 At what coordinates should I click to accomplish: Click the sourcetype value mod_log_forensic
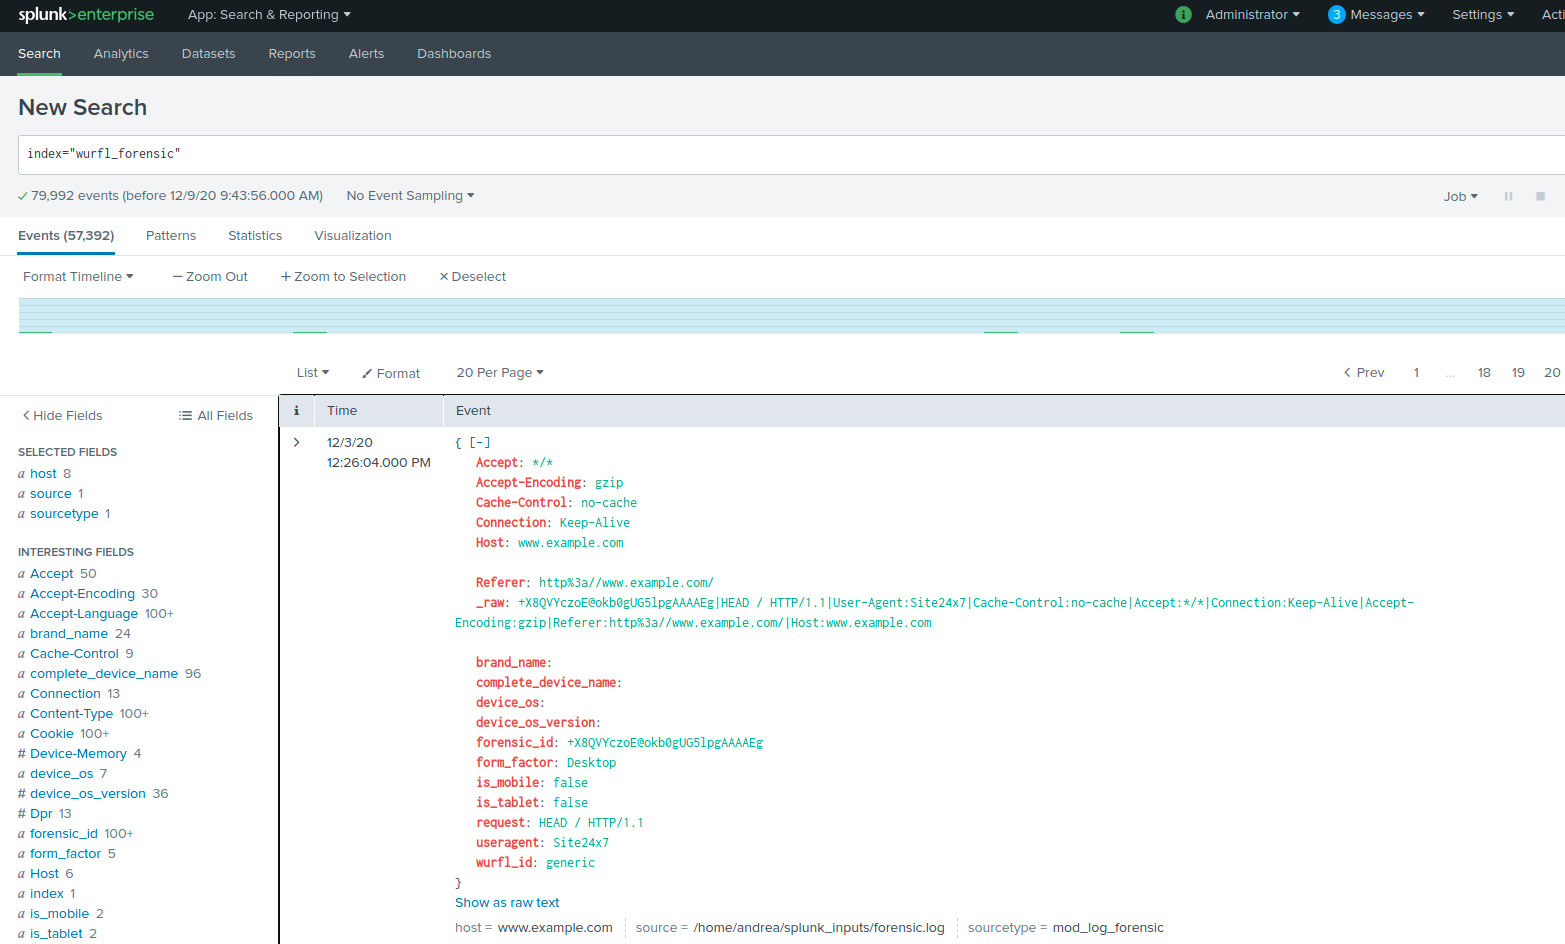[x=1108, y=928]
